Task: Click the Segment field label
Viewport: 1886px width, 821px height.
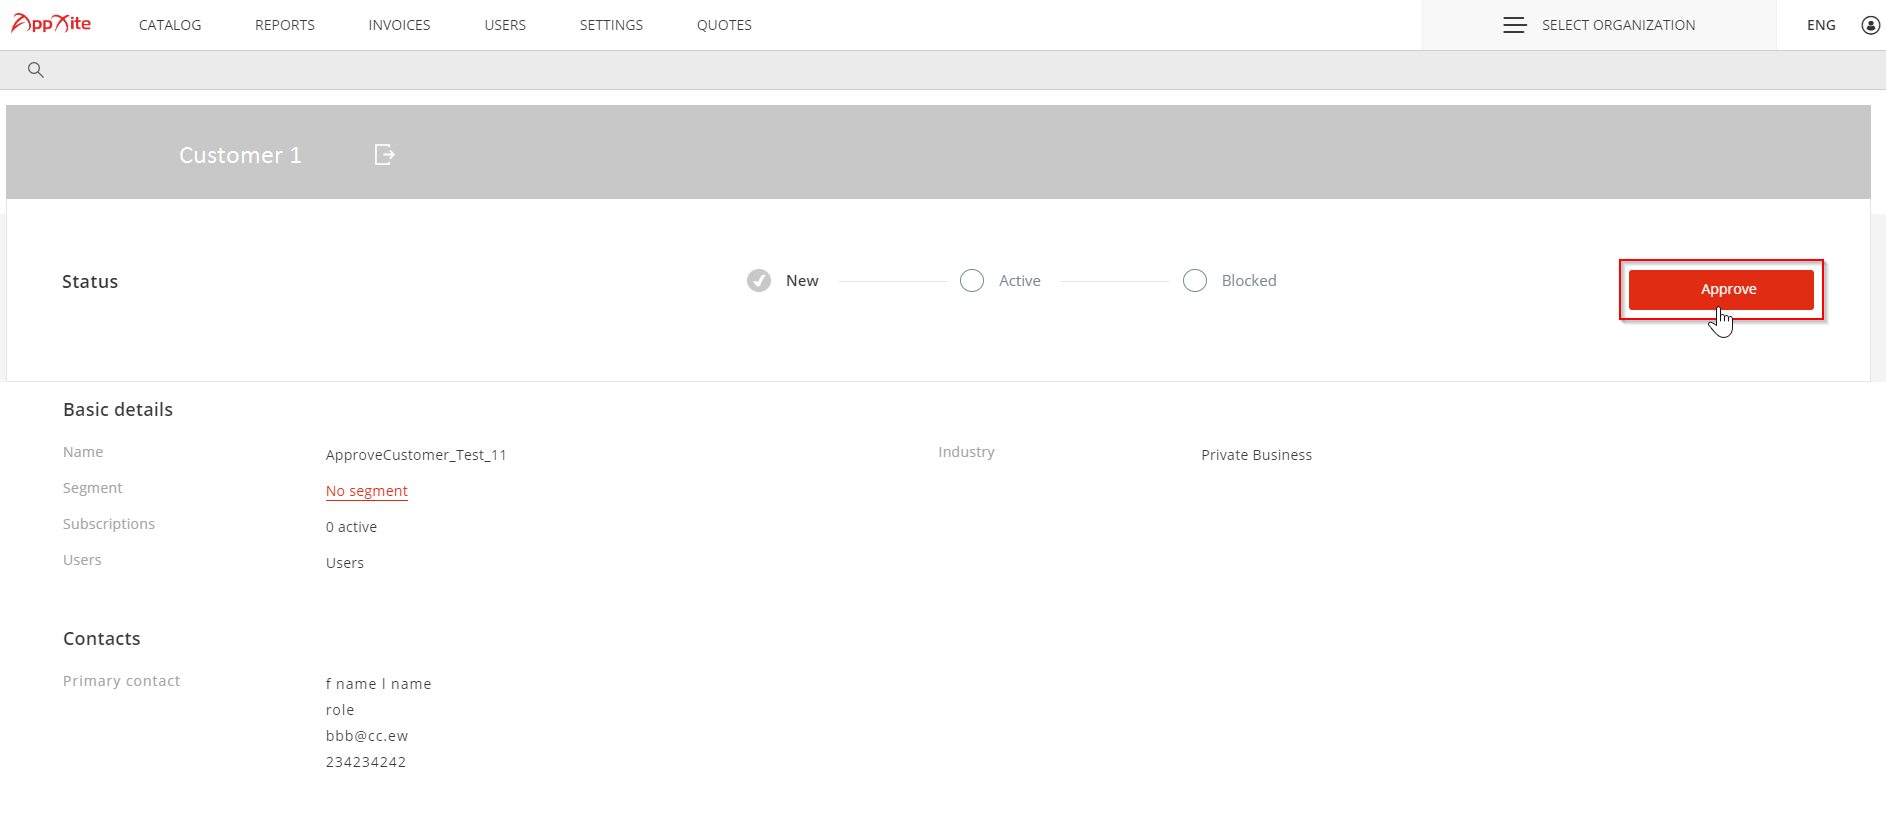Action: pyautogui.click(x=93, y=488)
